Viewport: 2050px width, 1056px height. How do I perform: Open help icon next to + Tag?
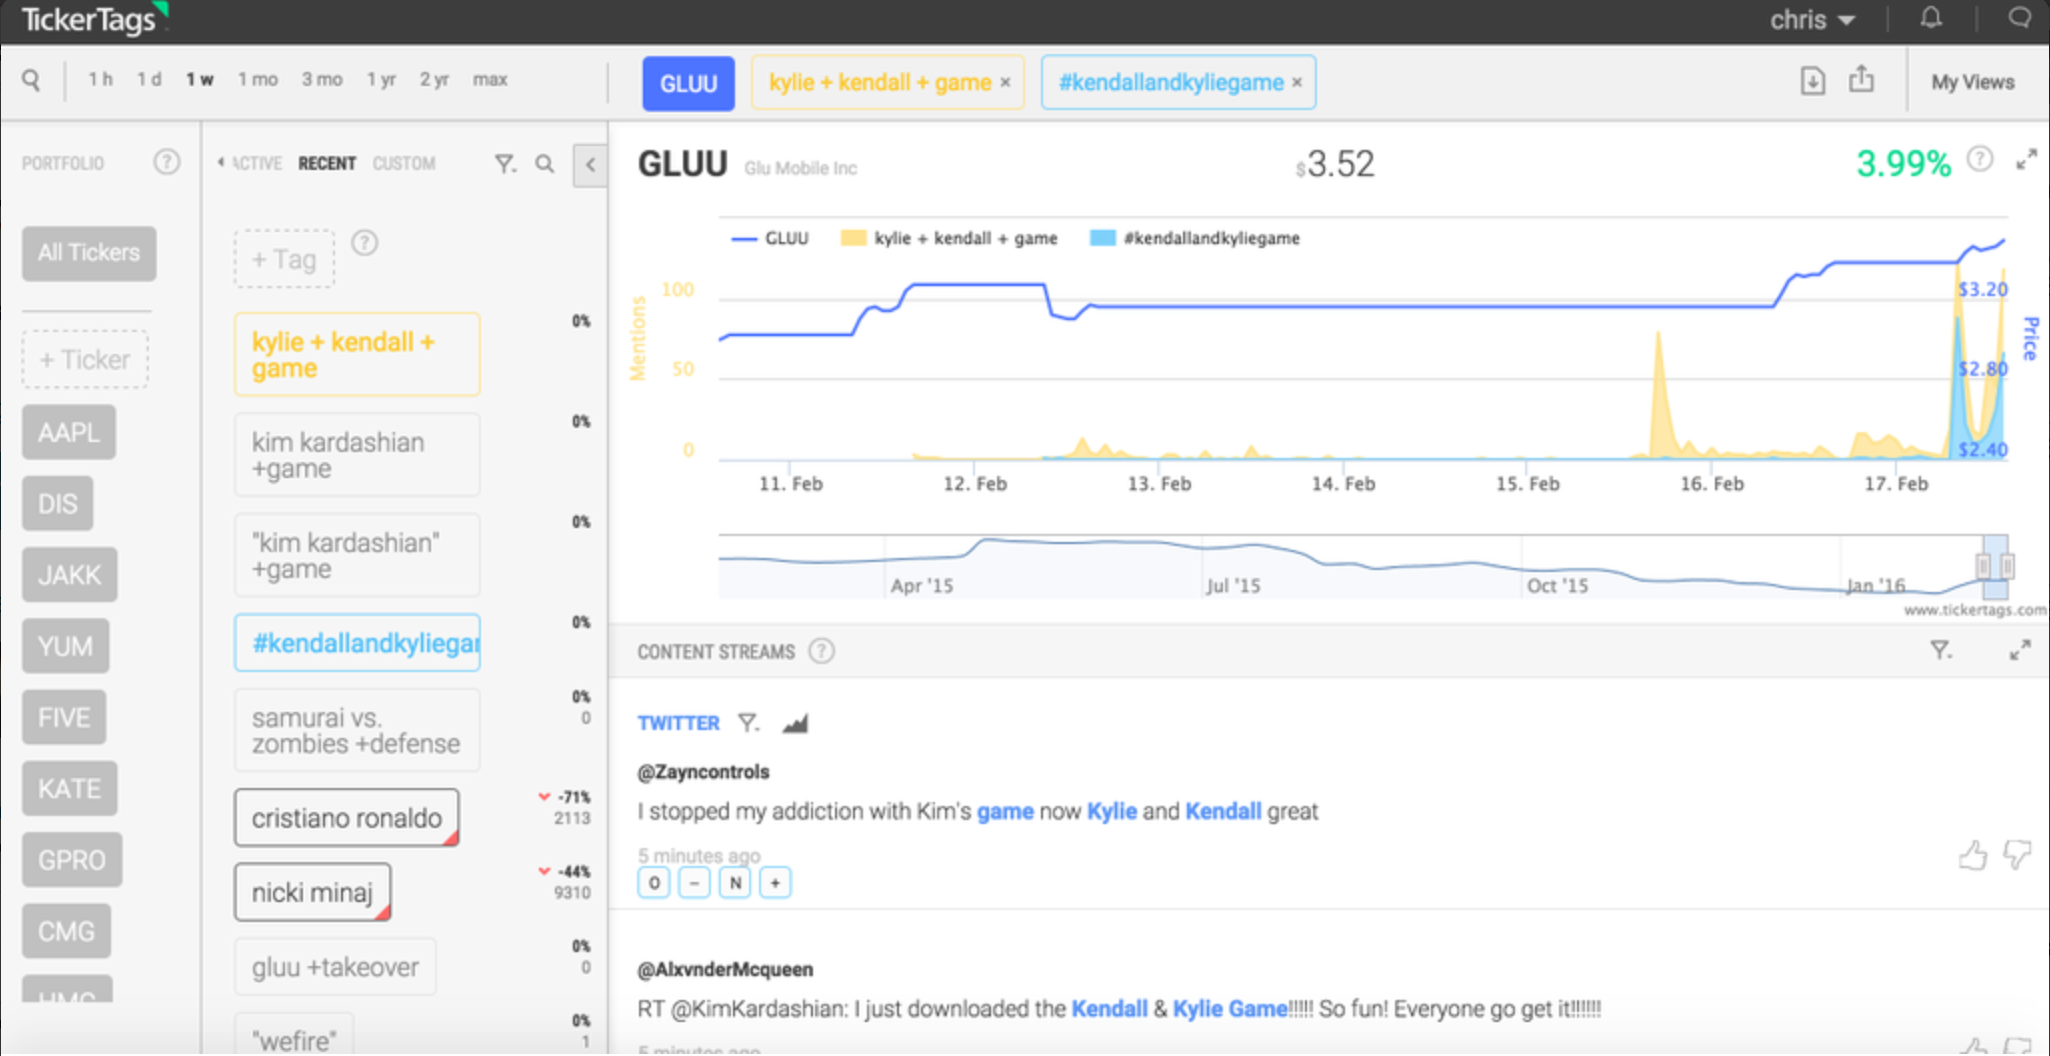pos(365,243)
